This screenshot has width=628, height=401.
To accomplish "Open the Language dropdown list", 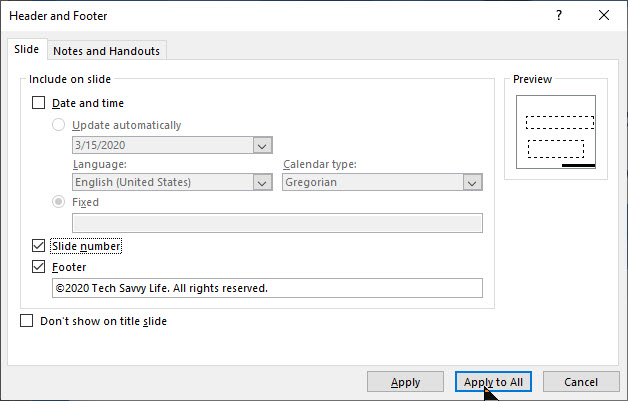I will [262, 182].
